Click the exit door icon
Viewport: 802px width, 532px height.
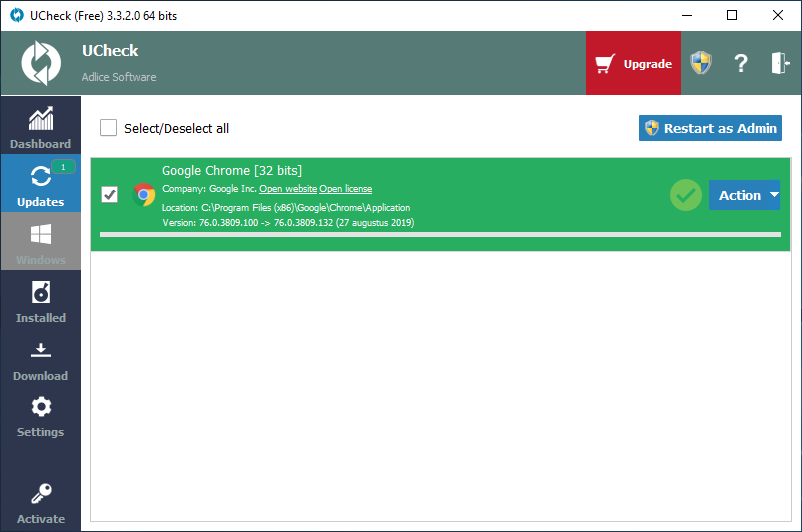click(780, 63)
